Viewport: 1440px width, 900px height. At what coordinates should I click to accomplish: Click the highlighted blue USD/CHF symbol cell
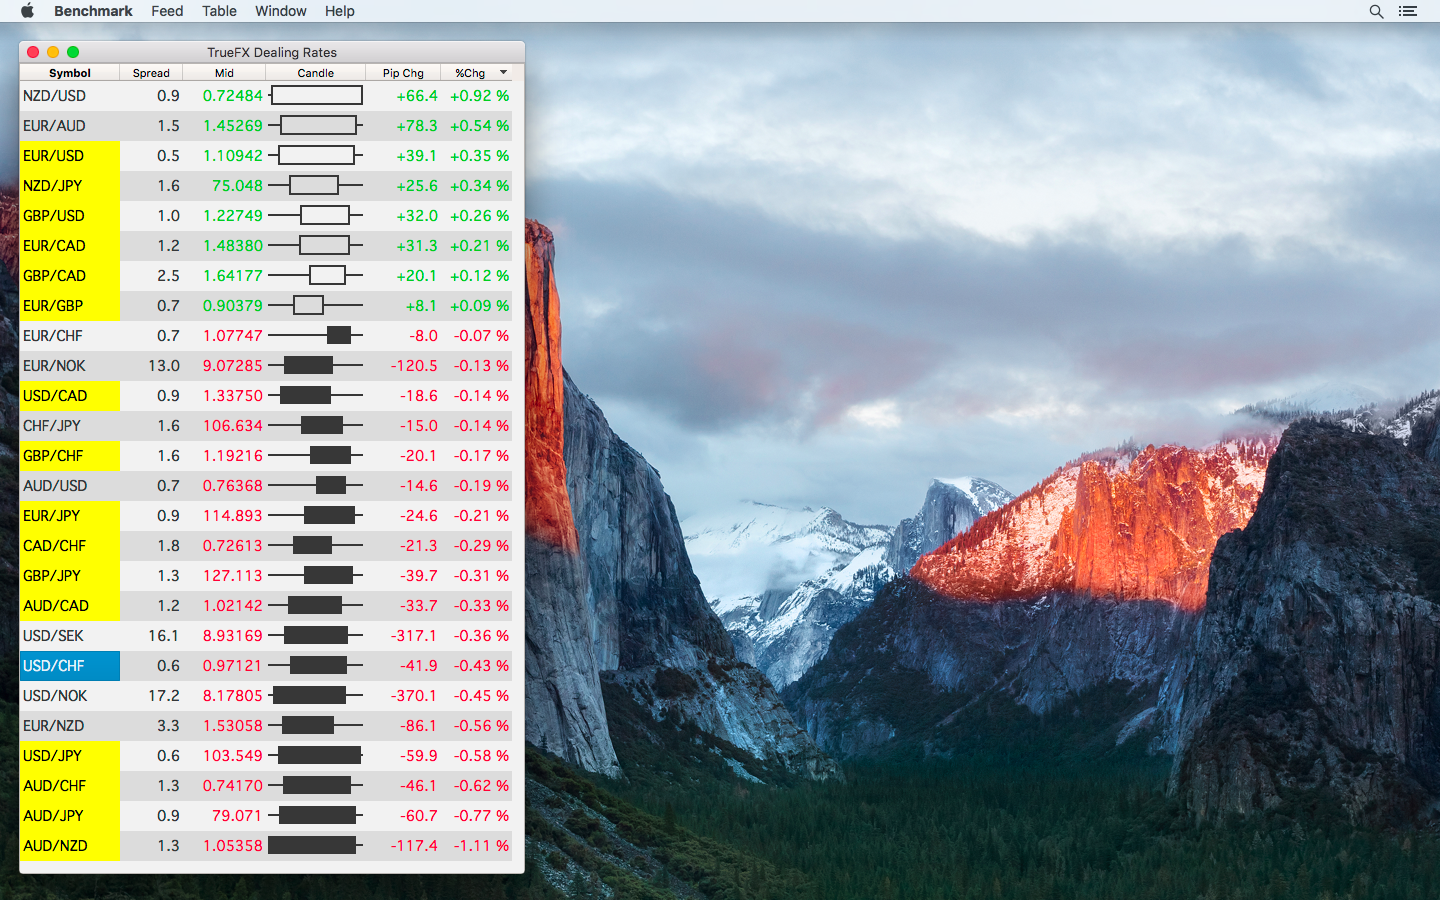pyautogui.click(x=70, y=666)
